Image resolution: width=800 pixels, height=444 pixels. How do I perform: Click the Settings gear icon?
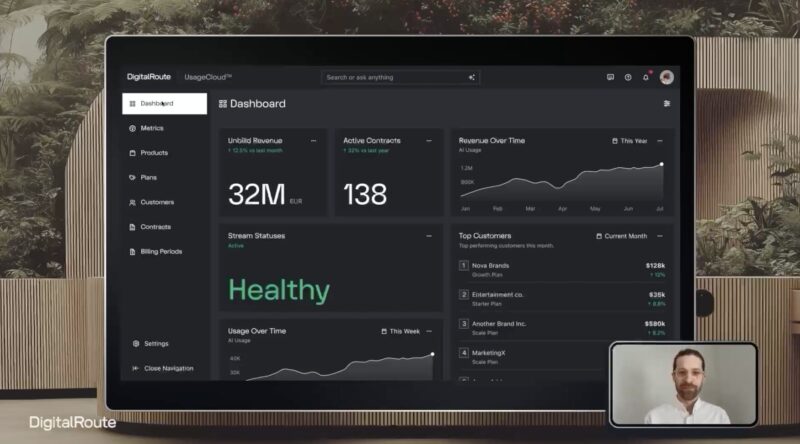(136, 343)
